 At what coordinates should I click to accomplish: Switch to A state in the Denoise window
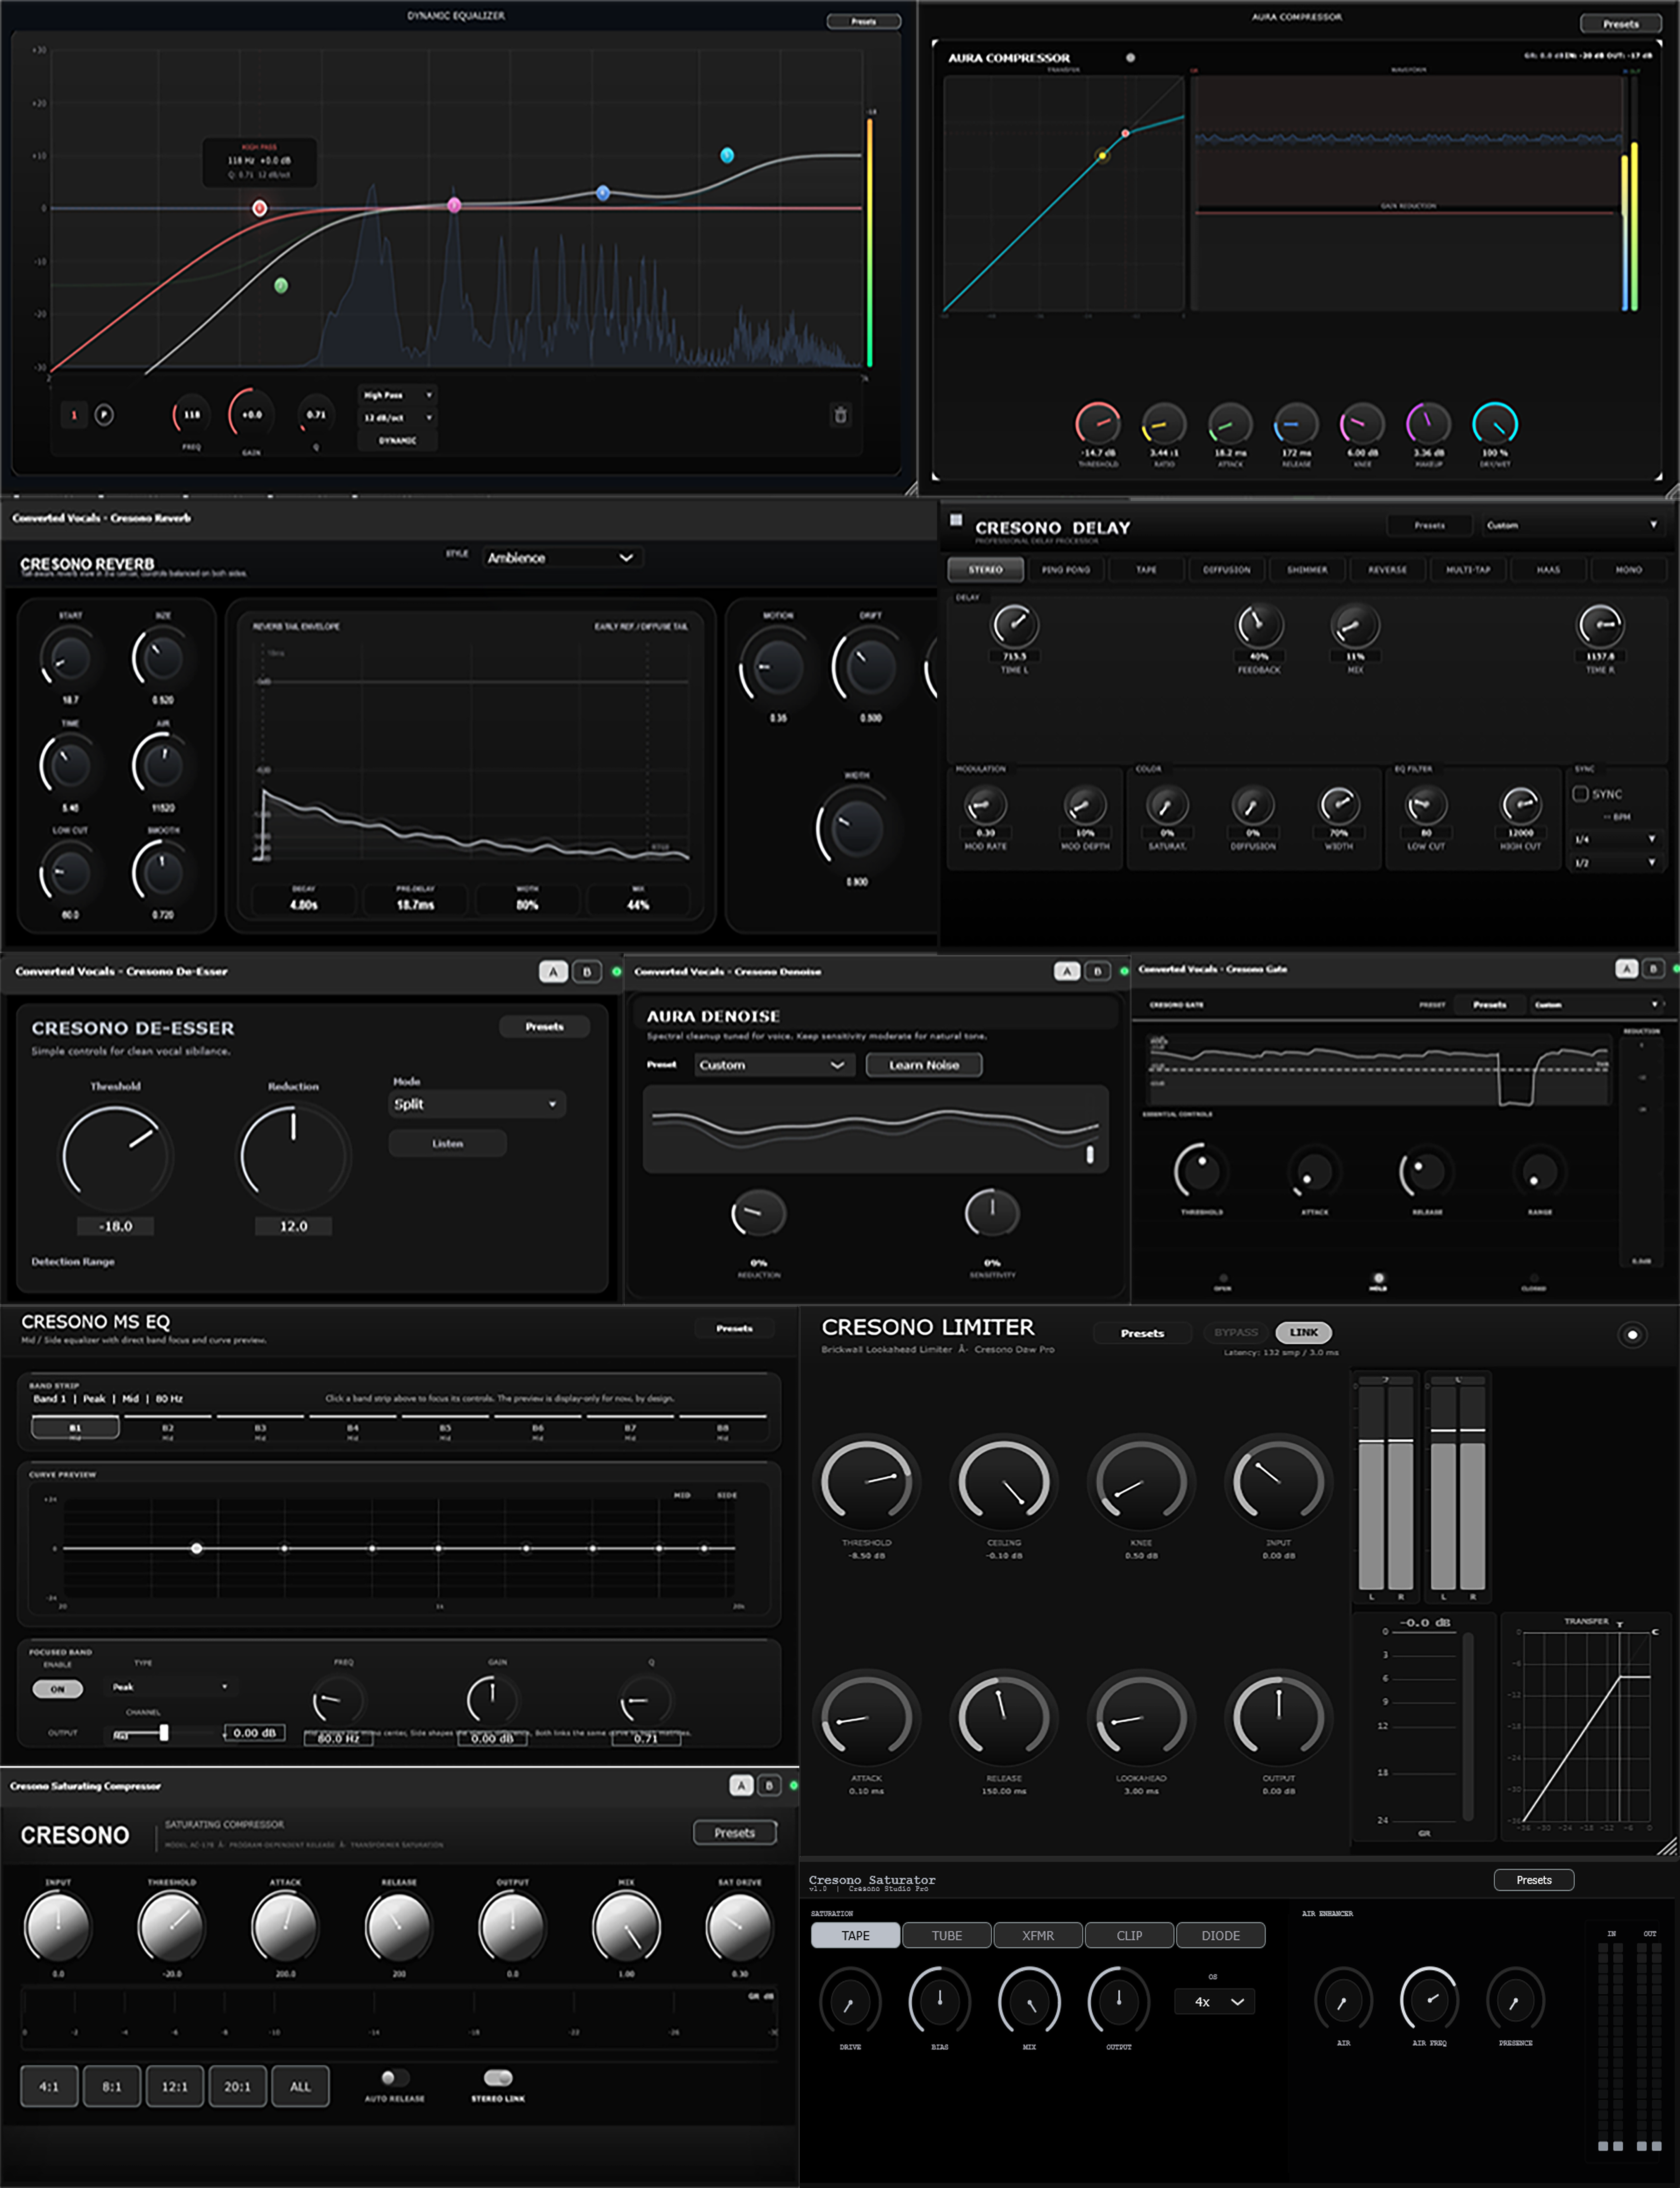1067,971
